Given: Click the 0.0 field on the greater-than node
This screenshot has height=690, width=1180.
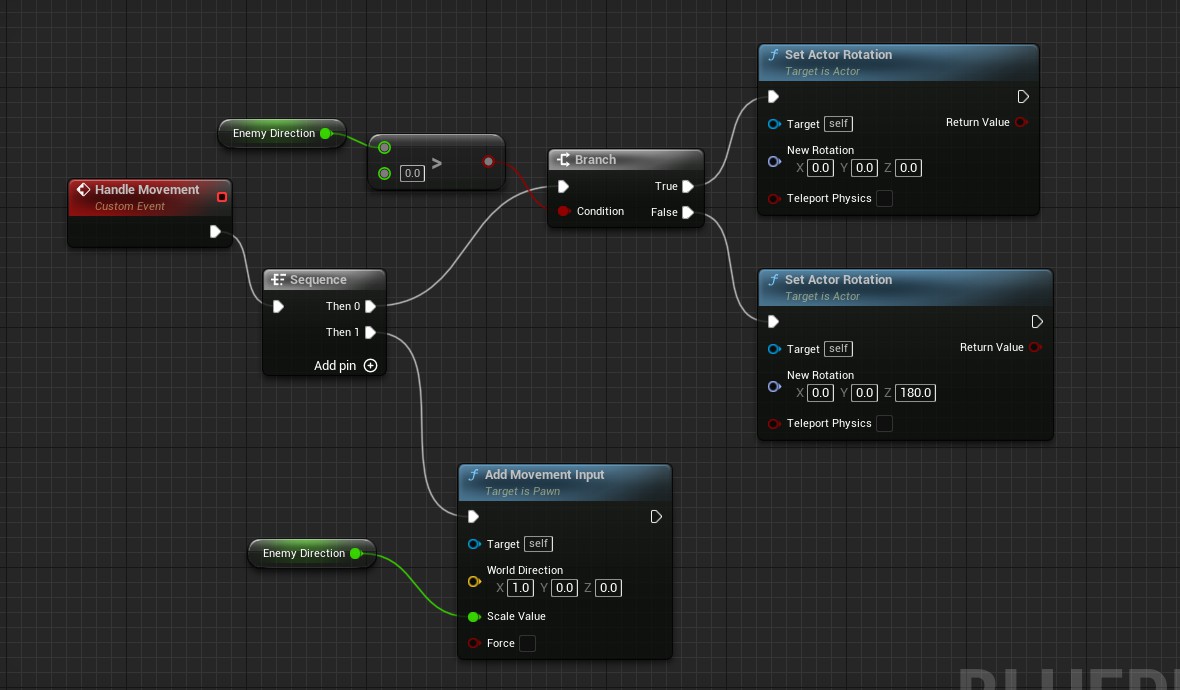Looking at the screenshot, I should coord(411,174).
